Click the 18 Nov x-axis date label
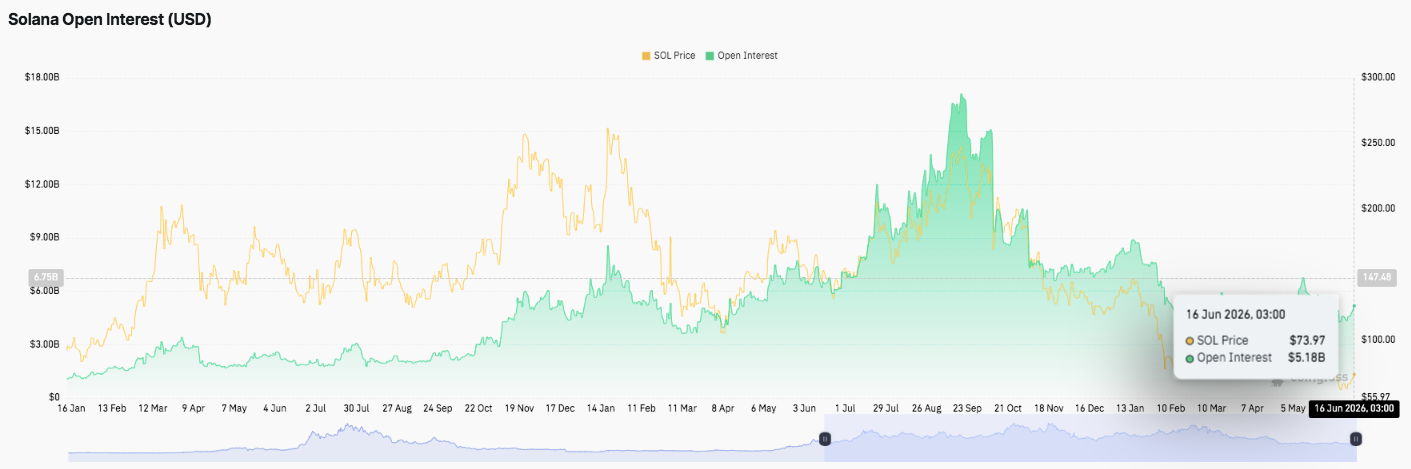This screenshot has height=469, width=1411. (1049, 409)
